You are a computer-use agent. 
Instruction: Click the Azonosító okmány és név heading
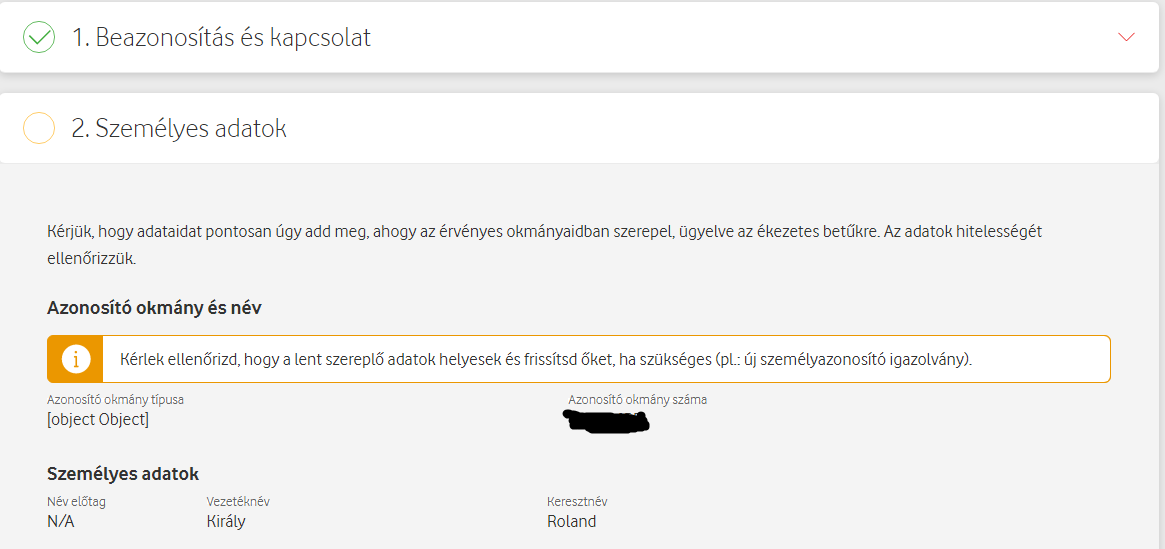(x=154, y=308)
